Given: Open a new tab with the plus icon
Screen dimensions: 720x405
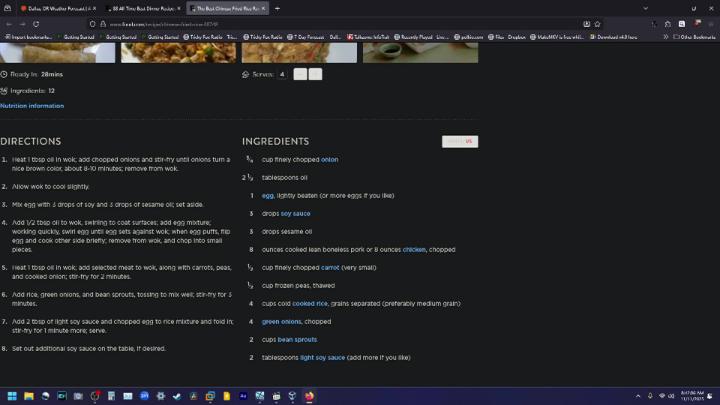Looking at the screenshot, I should (x=277, y=8).
